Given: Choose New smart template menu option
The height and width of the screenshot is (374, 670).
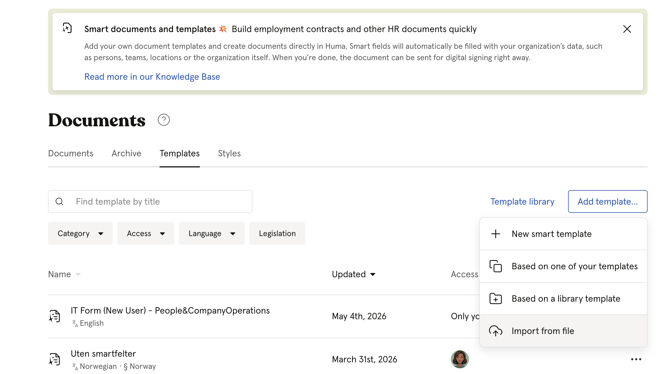Looking at the screenshot, I should tap(563, 234).
